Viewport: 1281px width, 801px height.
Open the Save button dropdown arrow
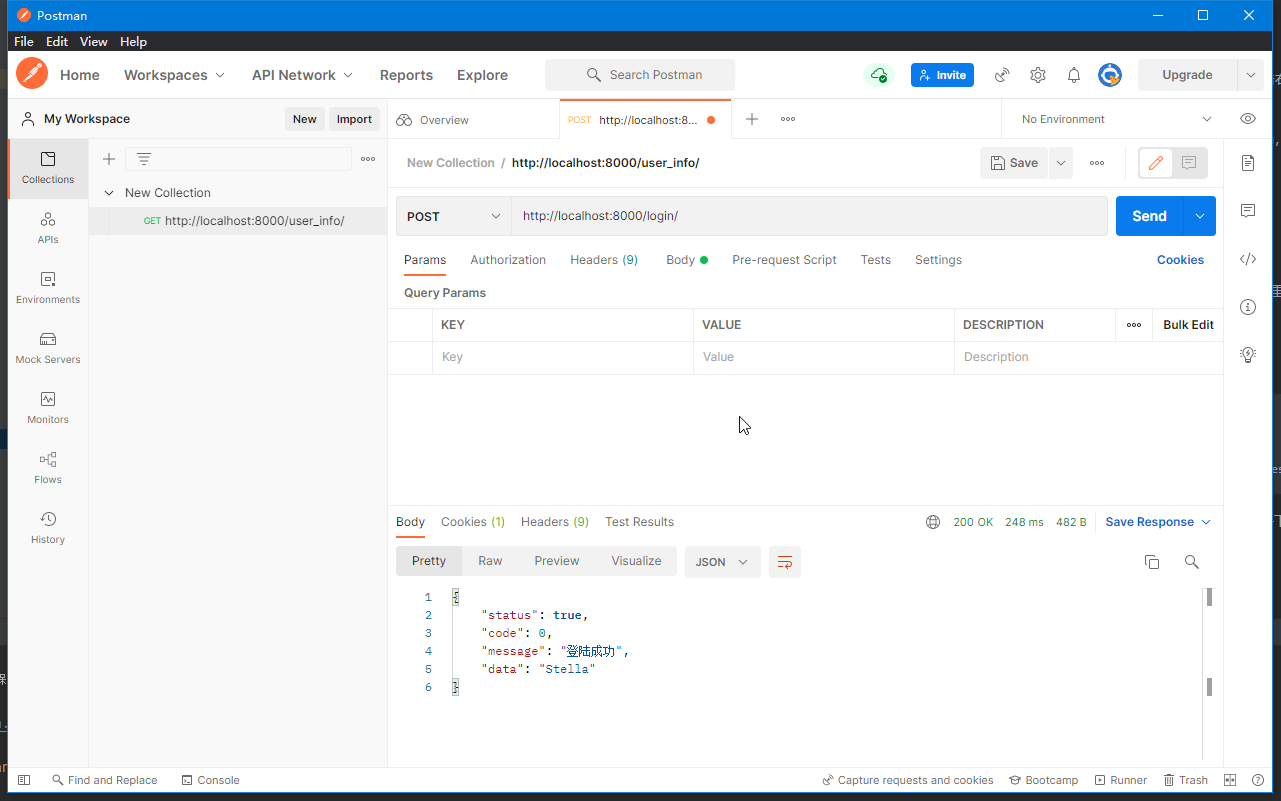[x=1061, y=163]
